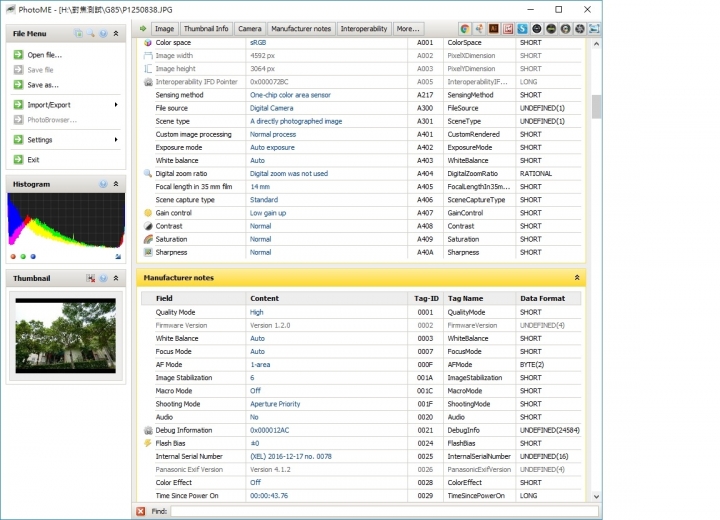Switch to the Image tab
The height and width of the screenshot is (520, 720).
tap(164, 28)
